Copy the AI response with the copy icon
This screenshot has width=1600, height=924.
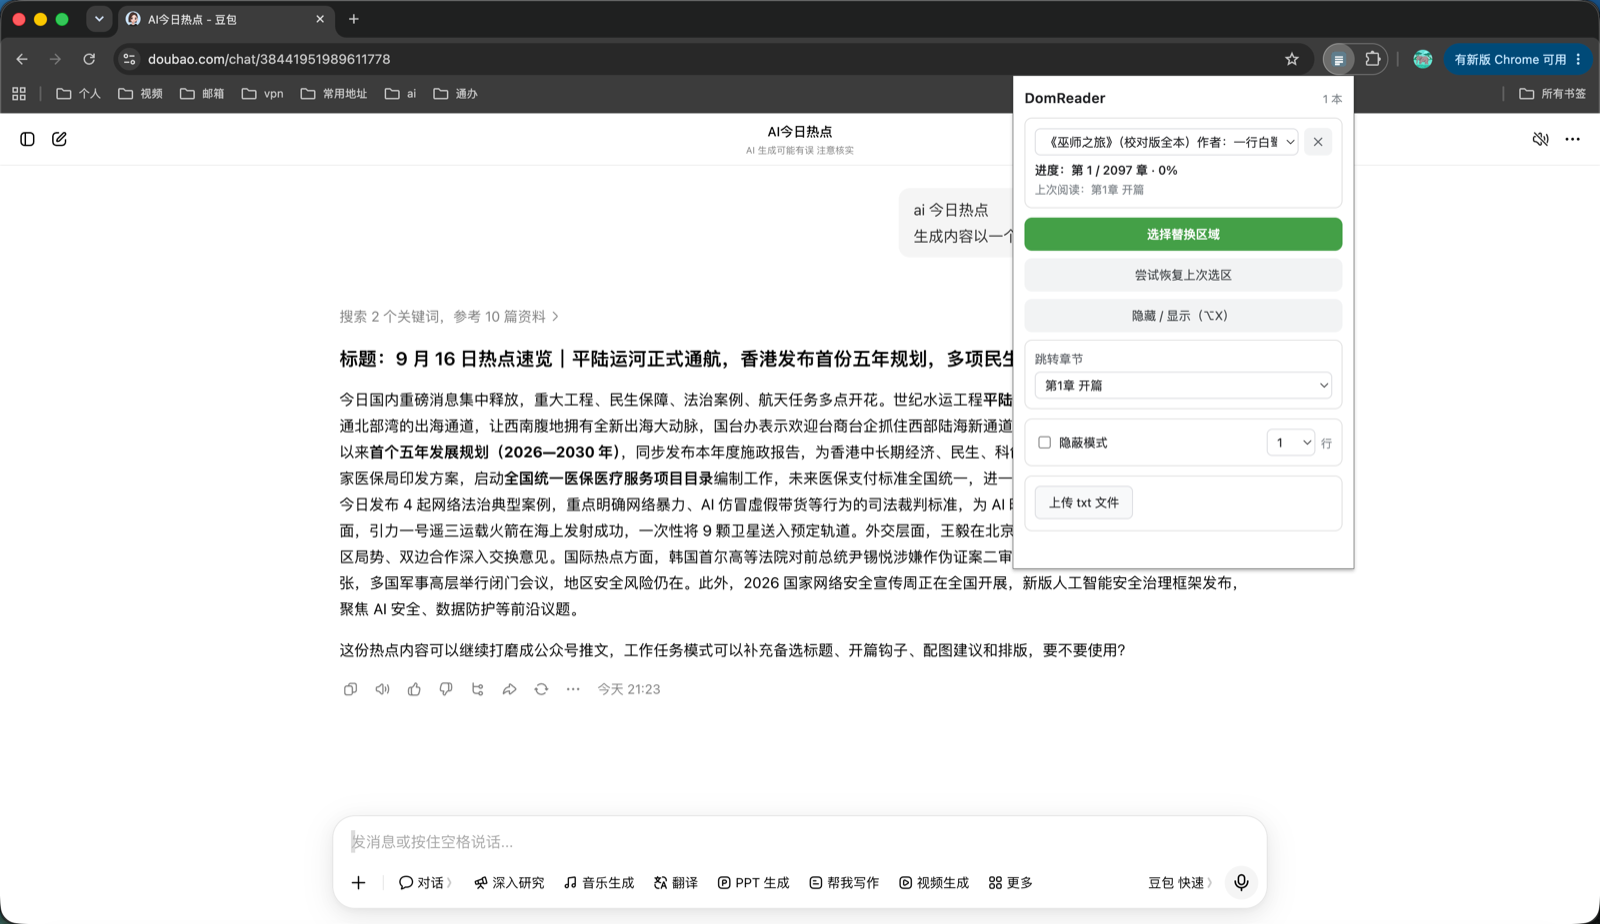click(x=350, y=689)
